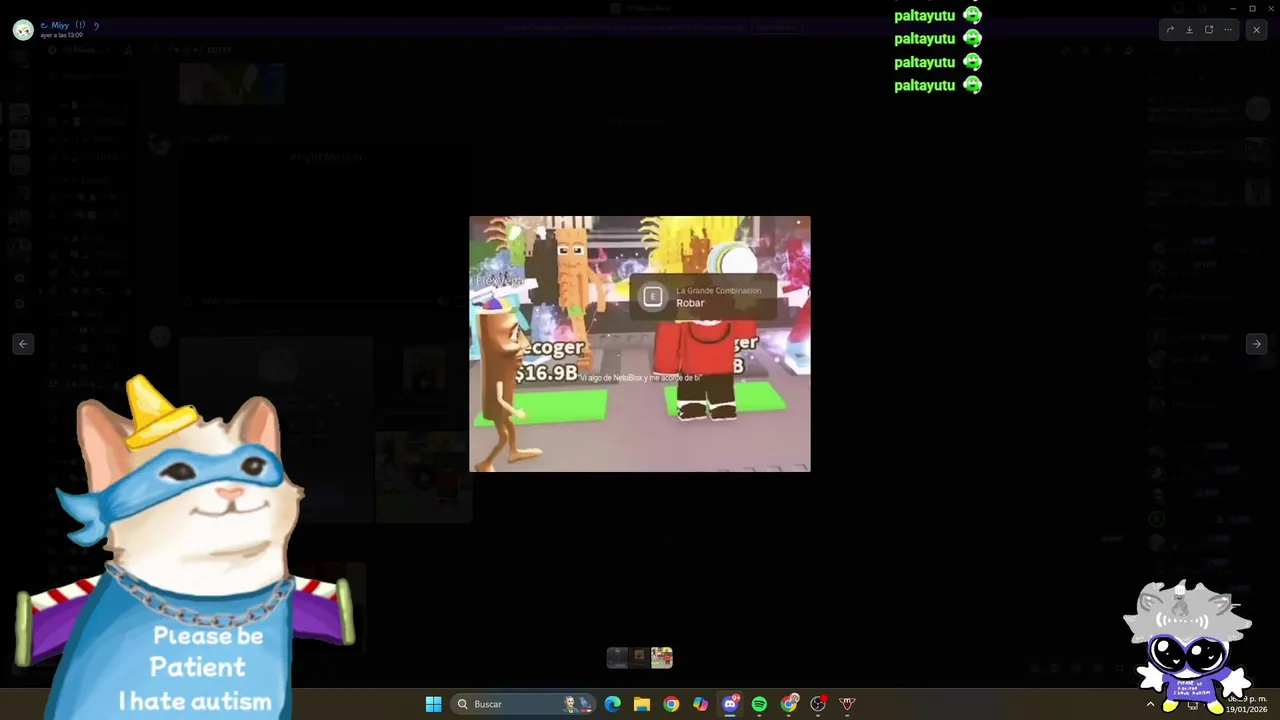The height and width of the screenshot is (720, 1280).
Task: Expand the system tray hidden icons chevron
Action: [1150, 704]
